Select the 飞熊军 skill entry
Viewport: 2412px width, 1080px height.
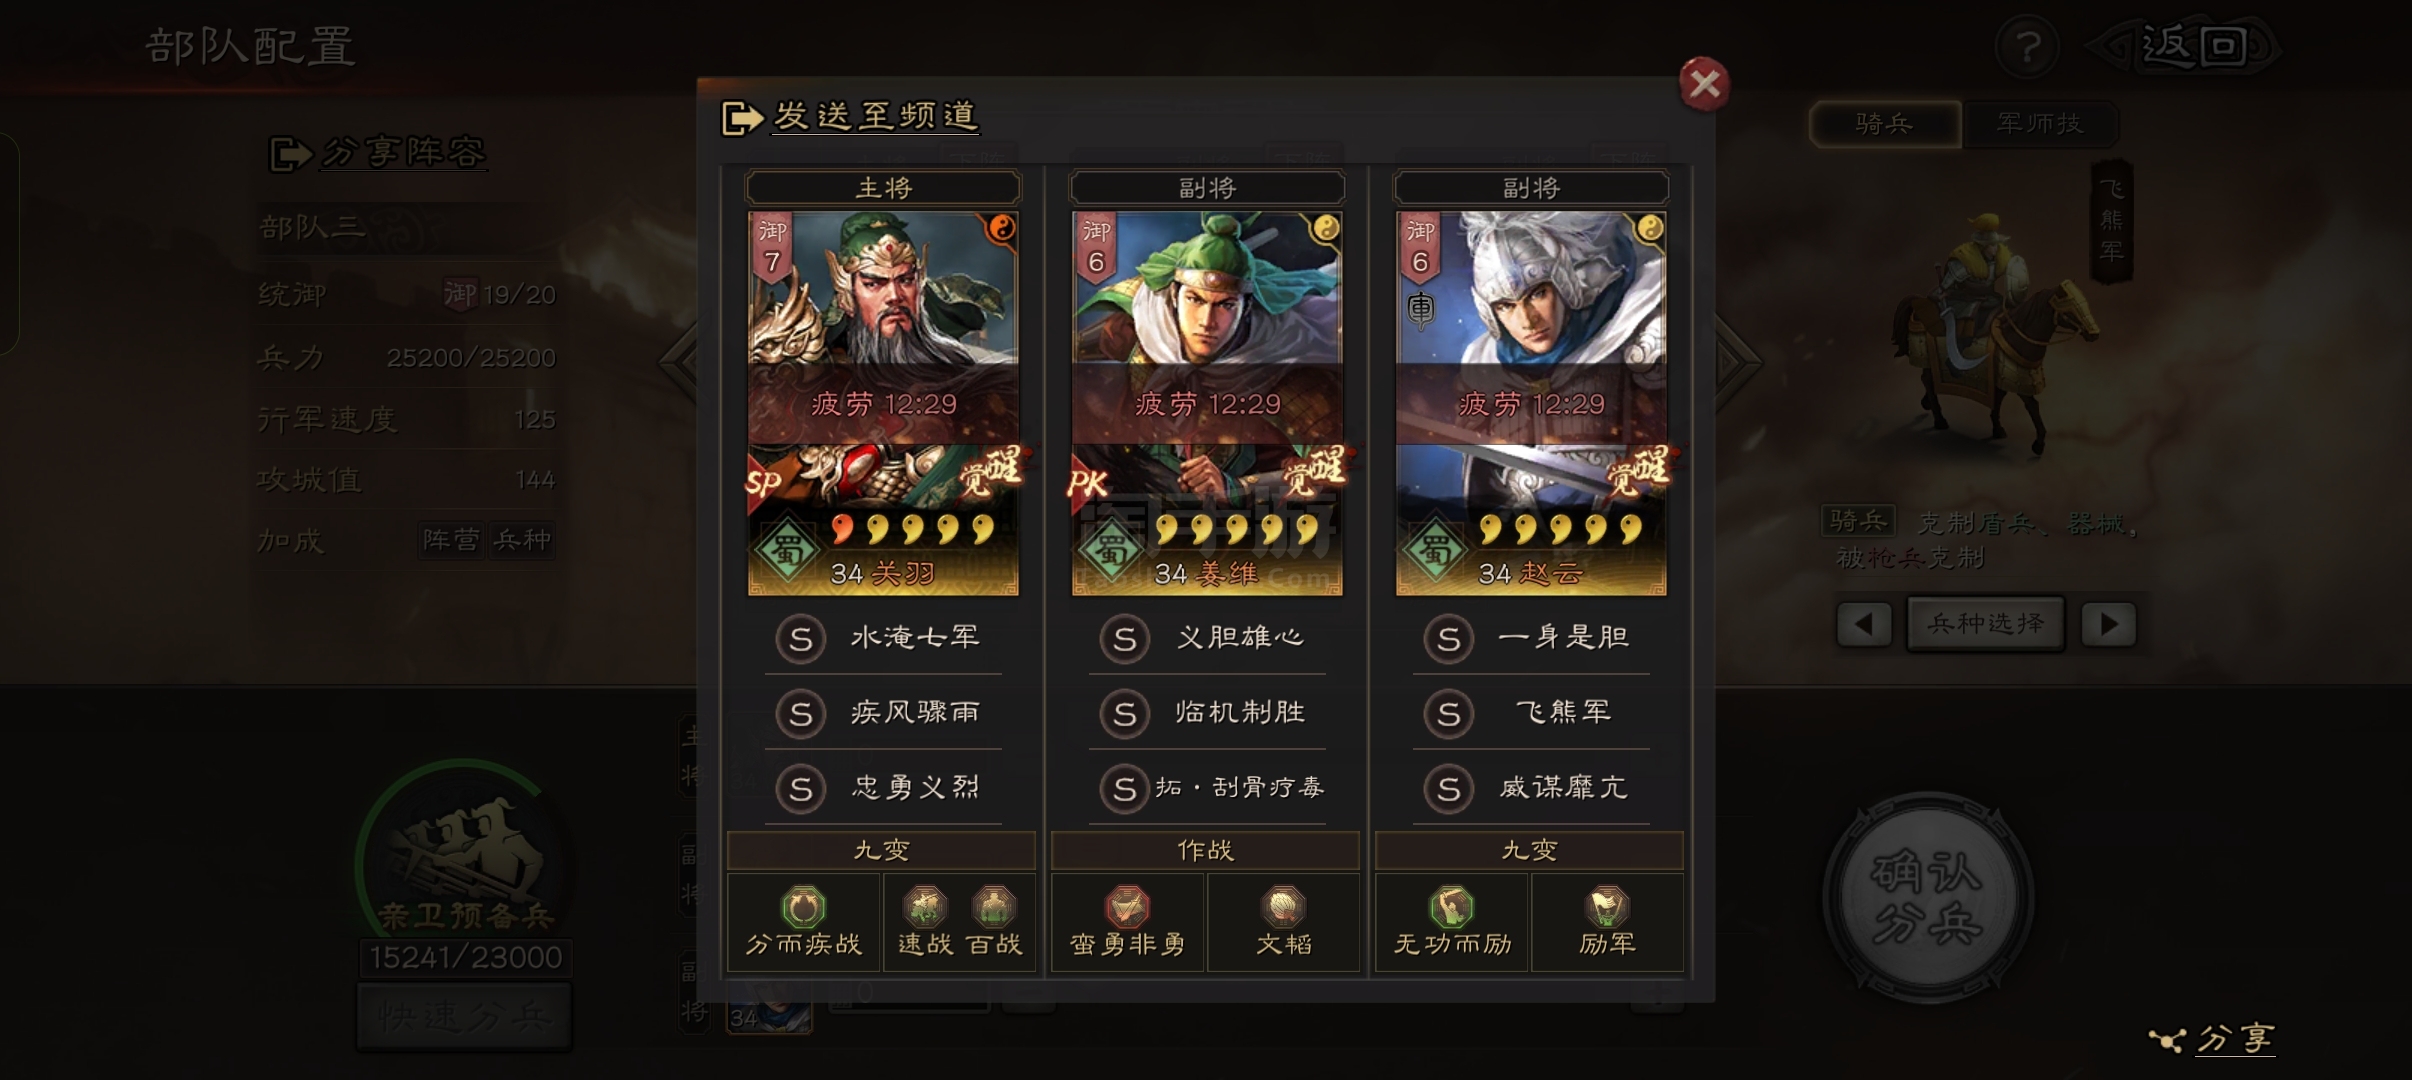[1531, 713]
